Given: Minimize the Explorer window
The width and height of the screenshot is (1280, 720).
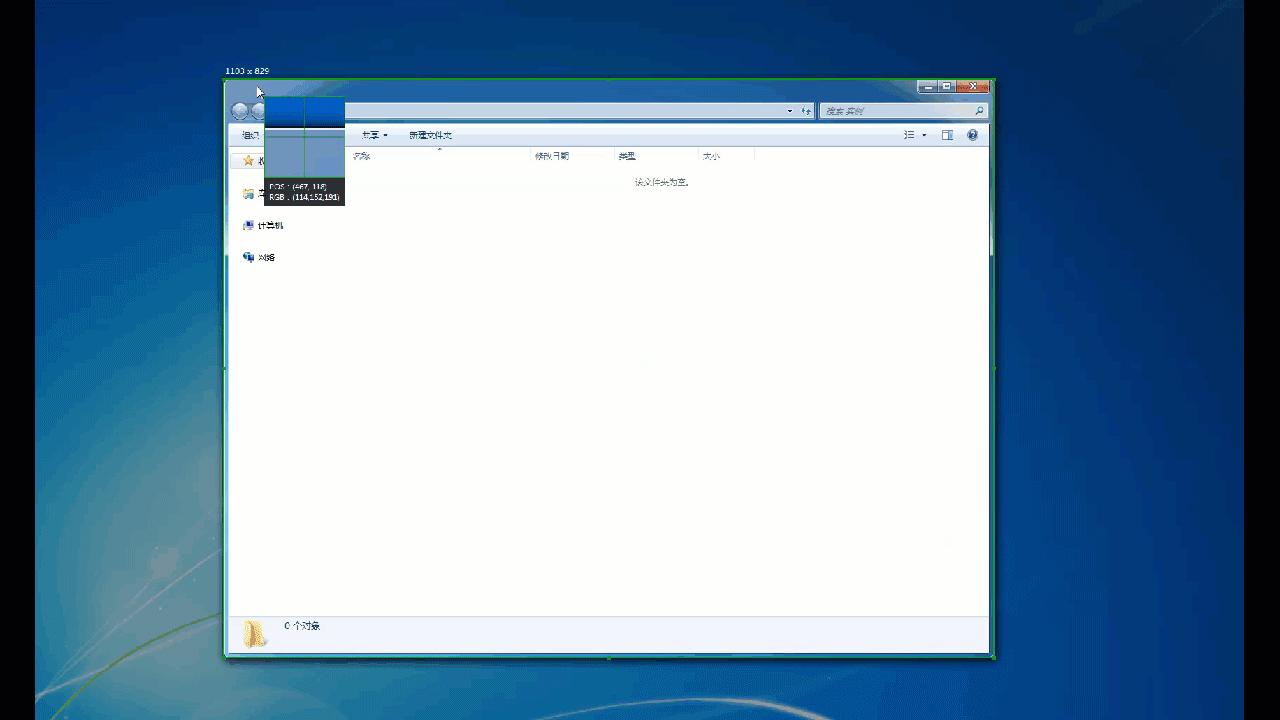Looking at the screenshot, I should 927,87.
